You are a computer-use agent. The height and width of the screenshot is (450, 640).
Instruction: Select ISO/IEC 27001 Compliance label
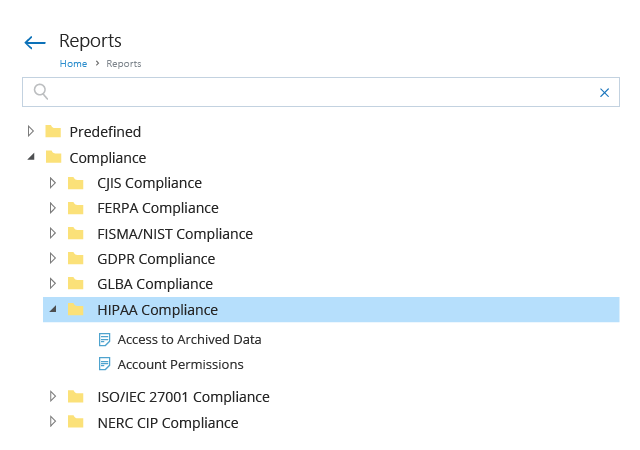click(183, 397)
